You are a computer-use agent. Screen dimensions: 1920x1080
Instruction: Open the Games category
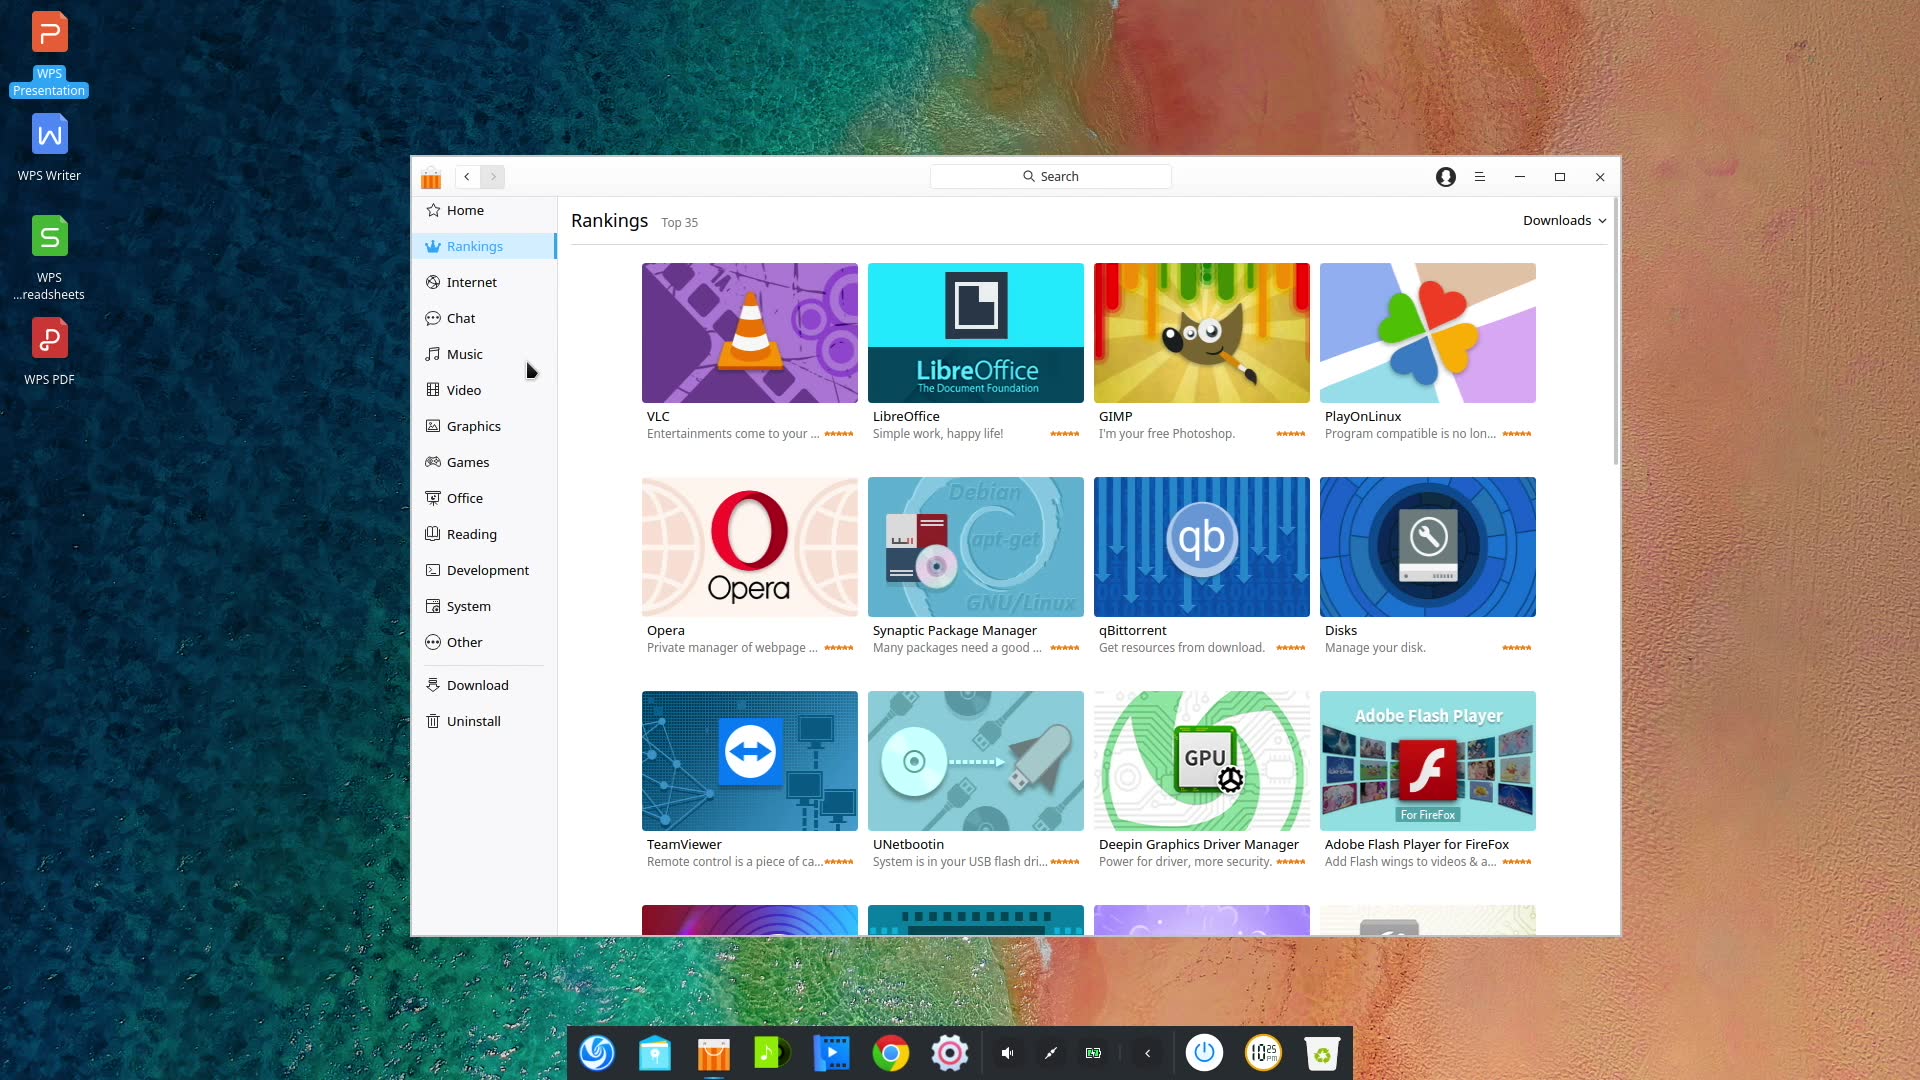coord(484,462)
